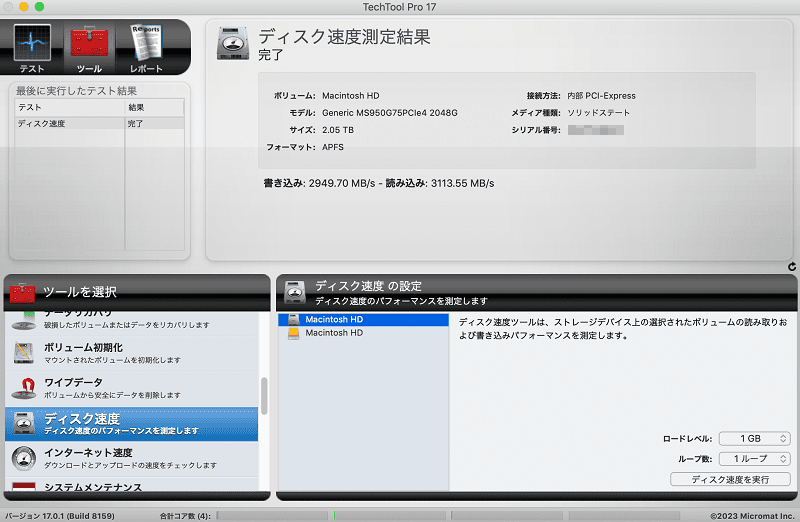The image size is (800, 522).
Task: Select the ディスク速度 row in test results
Action: pyautogui.click(x=99, y=123)
